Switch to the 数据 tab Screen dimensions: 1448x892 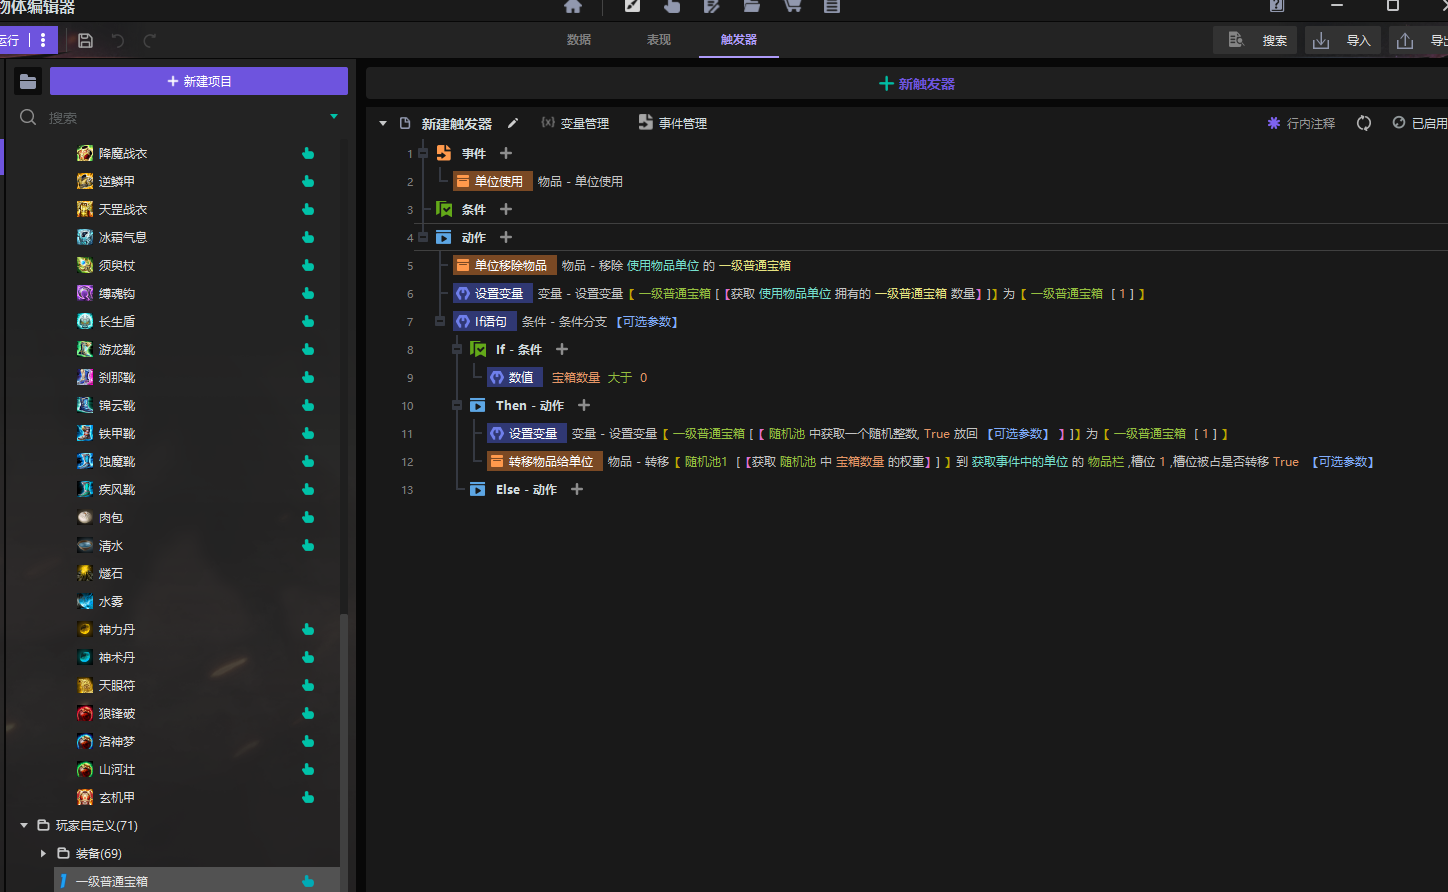coord(579,40)
